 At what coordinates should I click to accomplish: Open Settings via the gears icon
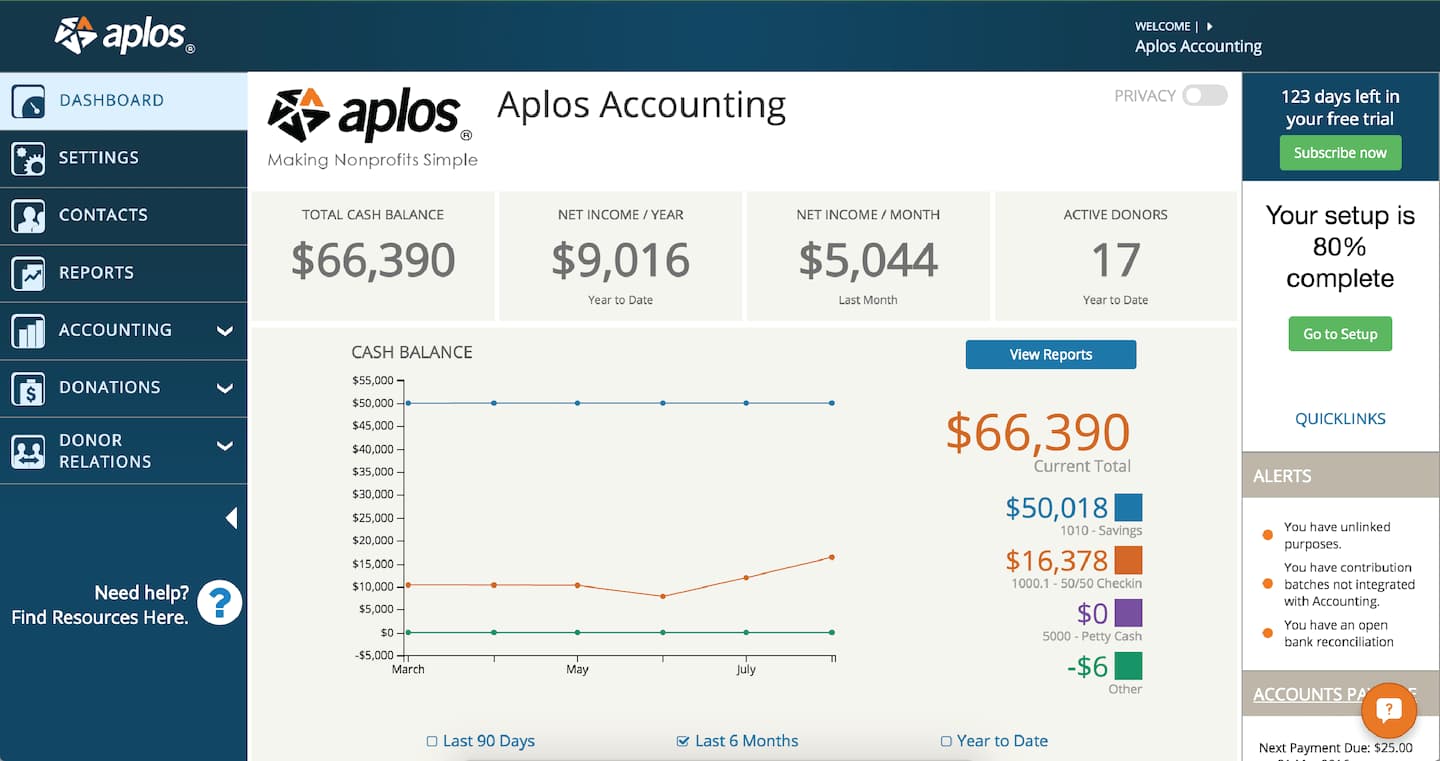28,158
